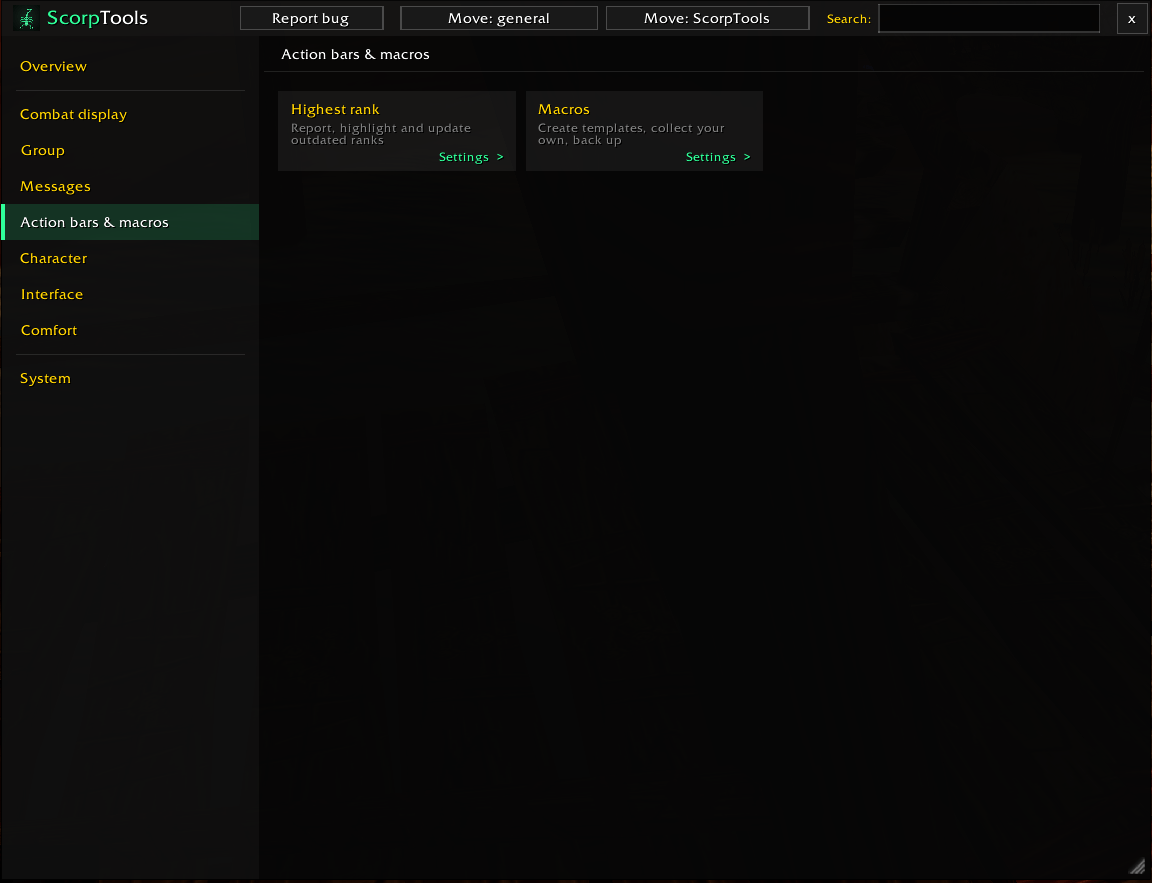The height and width of the screenshot is (883, 1152).
Task: Click the resize grip icon in window corner
Action: pos(1137,867)
